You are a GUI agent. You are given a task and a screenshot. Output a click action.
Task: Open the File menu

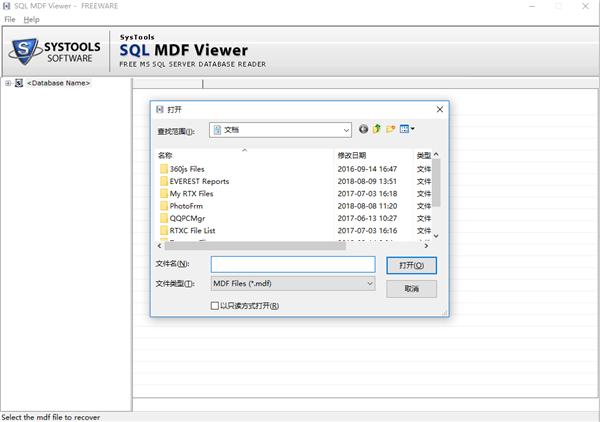(10, 20)
